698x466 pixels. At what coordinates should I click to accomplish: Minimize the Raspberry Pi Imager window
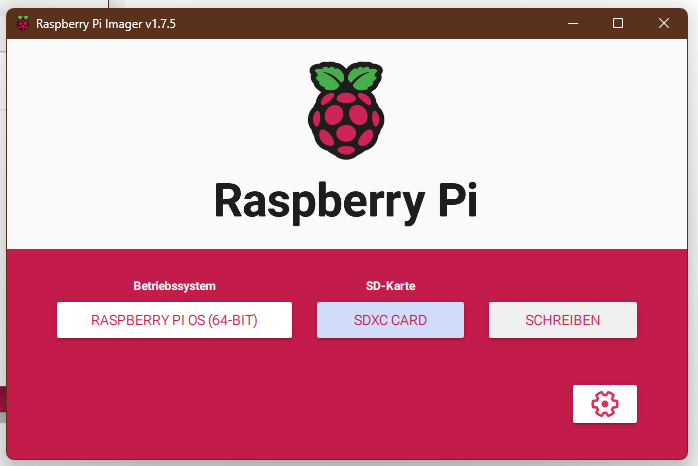point(573,23)
